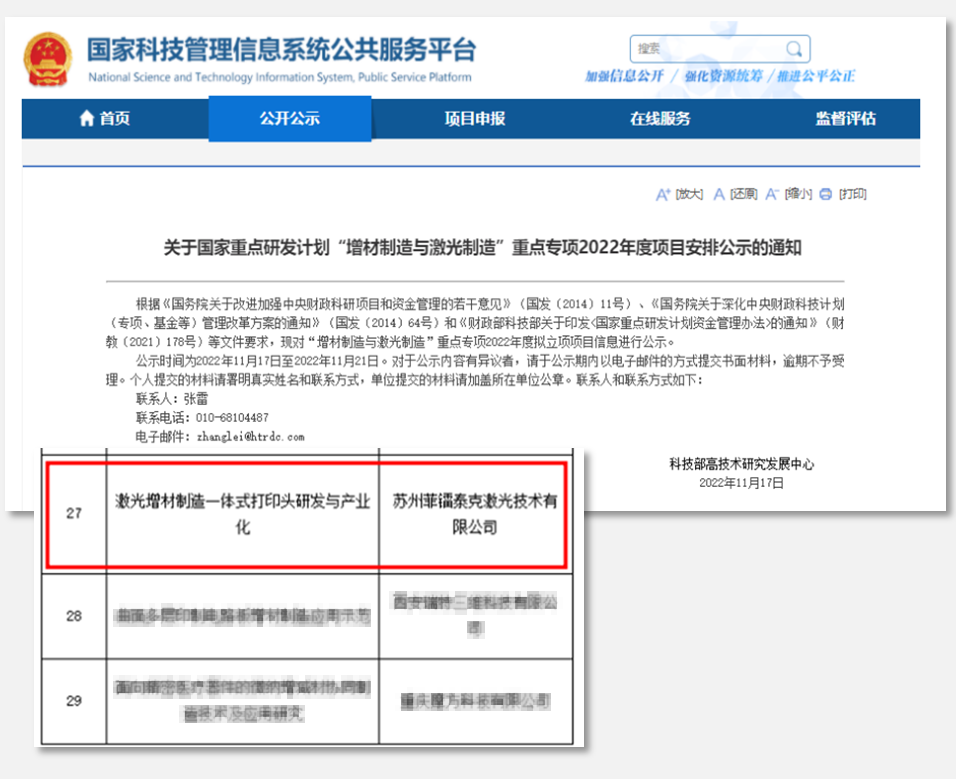
Task: Click the email address zhanglei@htrdc.com
Action: (x=250, y=437)
